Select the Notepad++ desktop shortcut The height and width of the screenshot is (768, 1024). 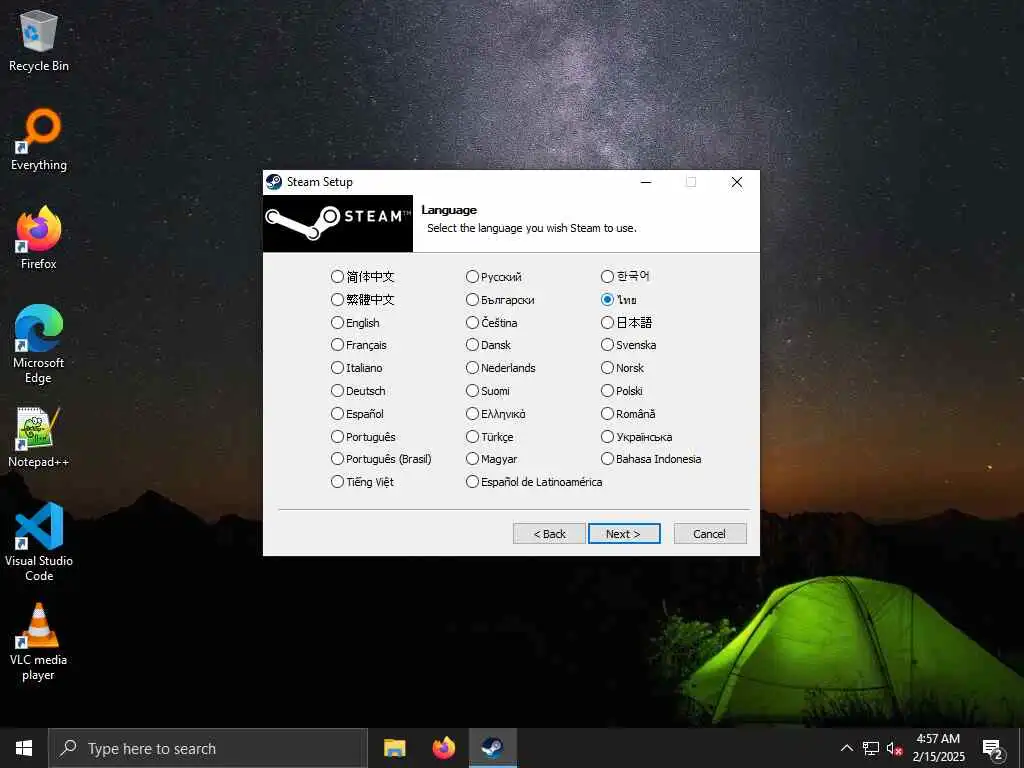click(x=39, y=437)
